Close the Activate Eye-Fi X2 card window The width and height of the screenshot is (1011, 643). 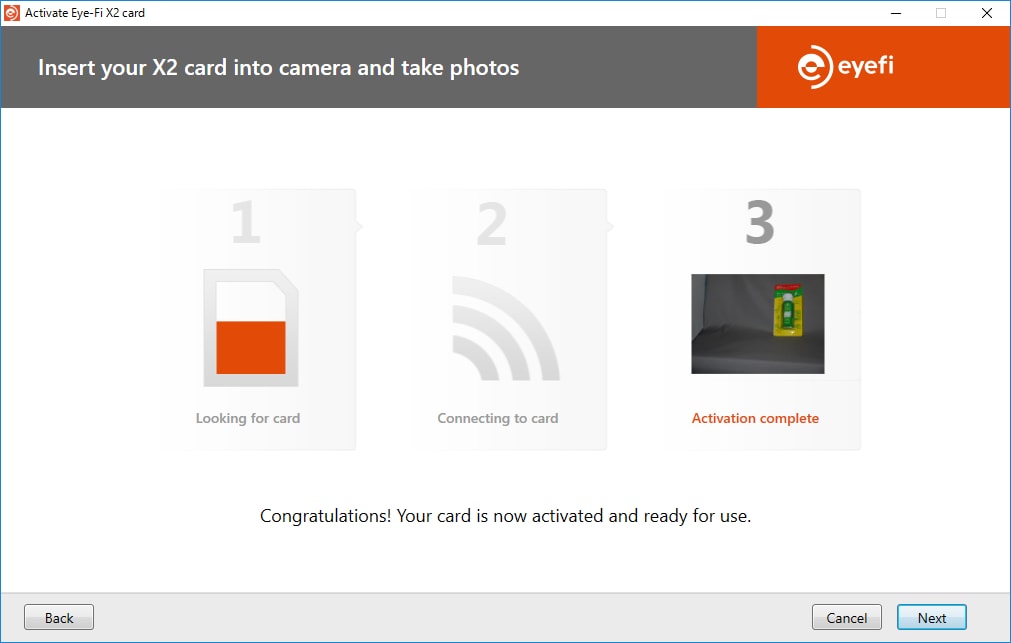point(987,13)
